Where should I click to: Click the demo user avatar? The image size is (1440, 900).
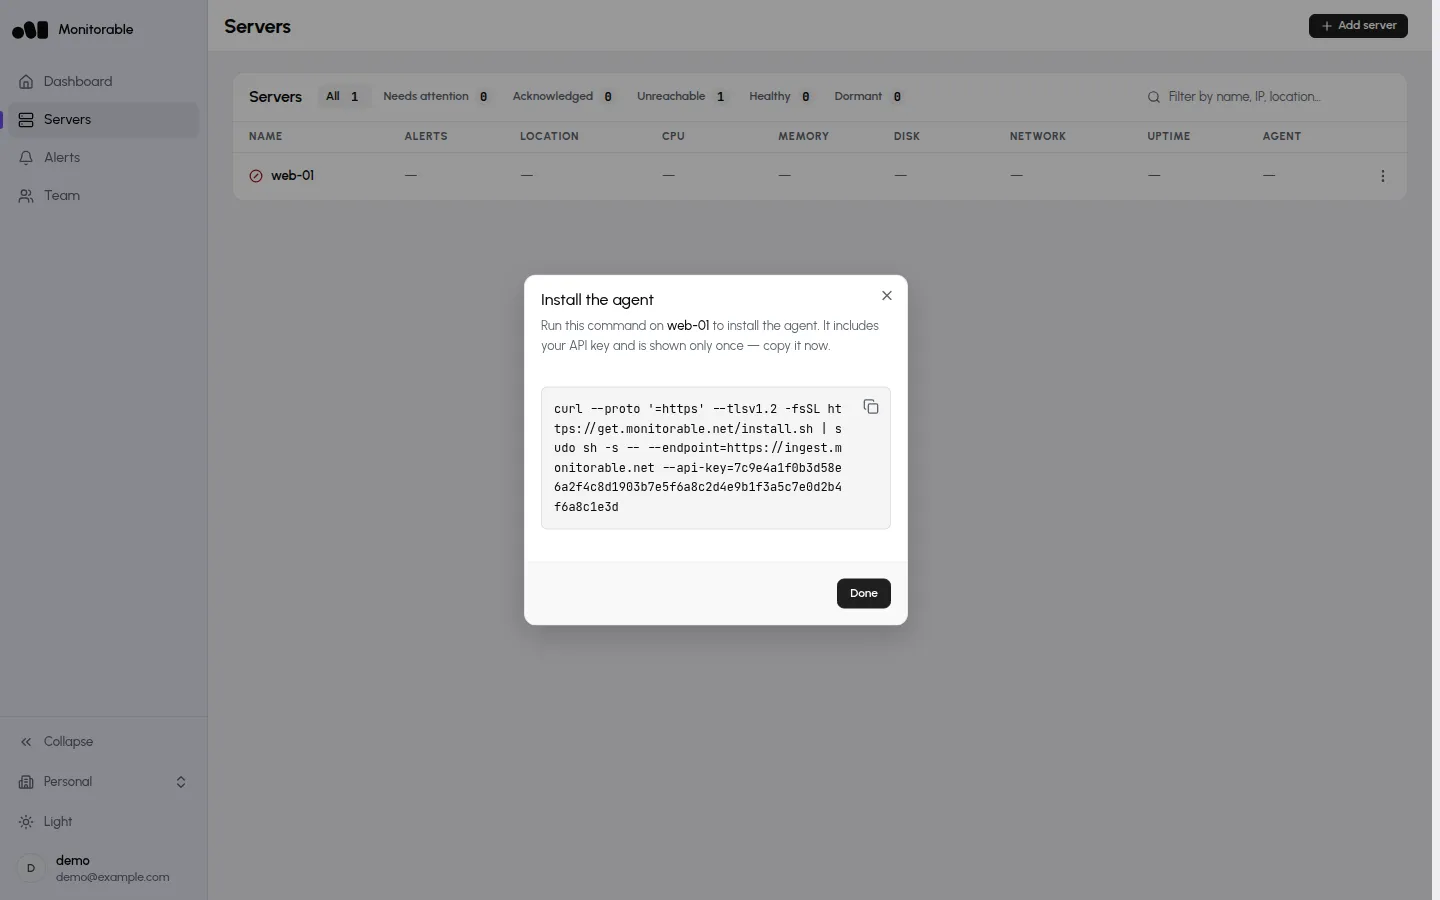pyautogui.click(x=31, y=868)
